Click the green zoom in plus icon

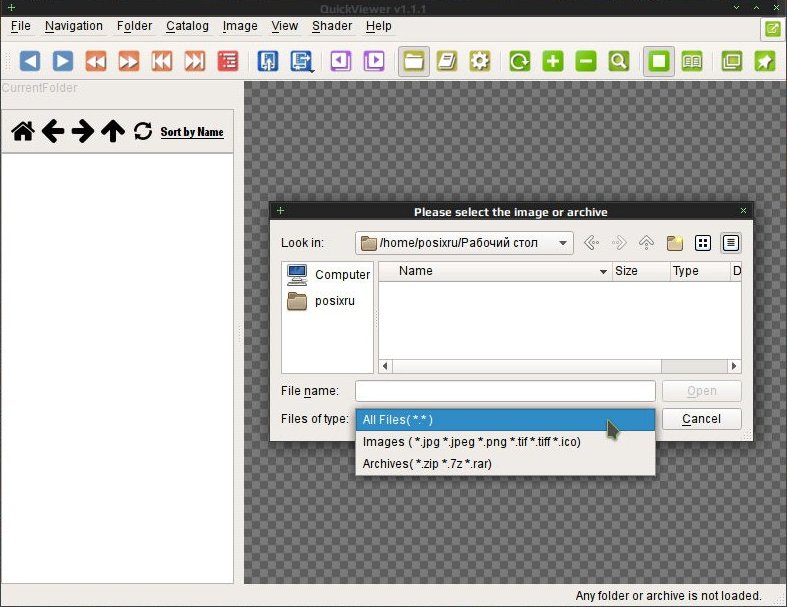tap(553, 61)
